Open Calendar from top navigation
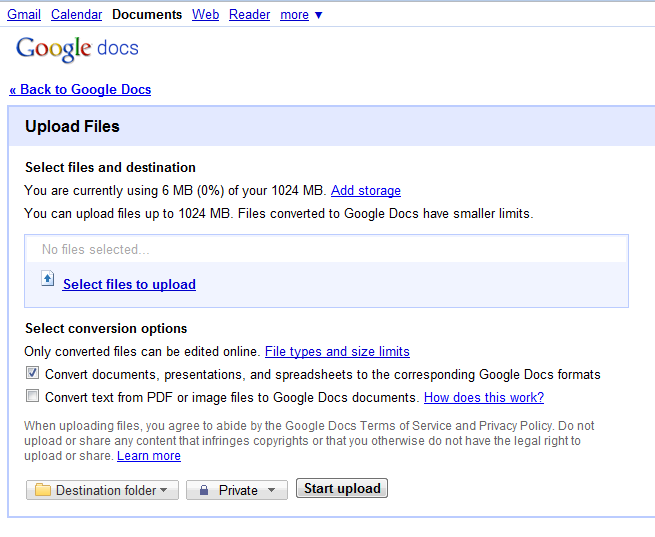The width and height of the screenshot is (655, 537). pos(76,15)
